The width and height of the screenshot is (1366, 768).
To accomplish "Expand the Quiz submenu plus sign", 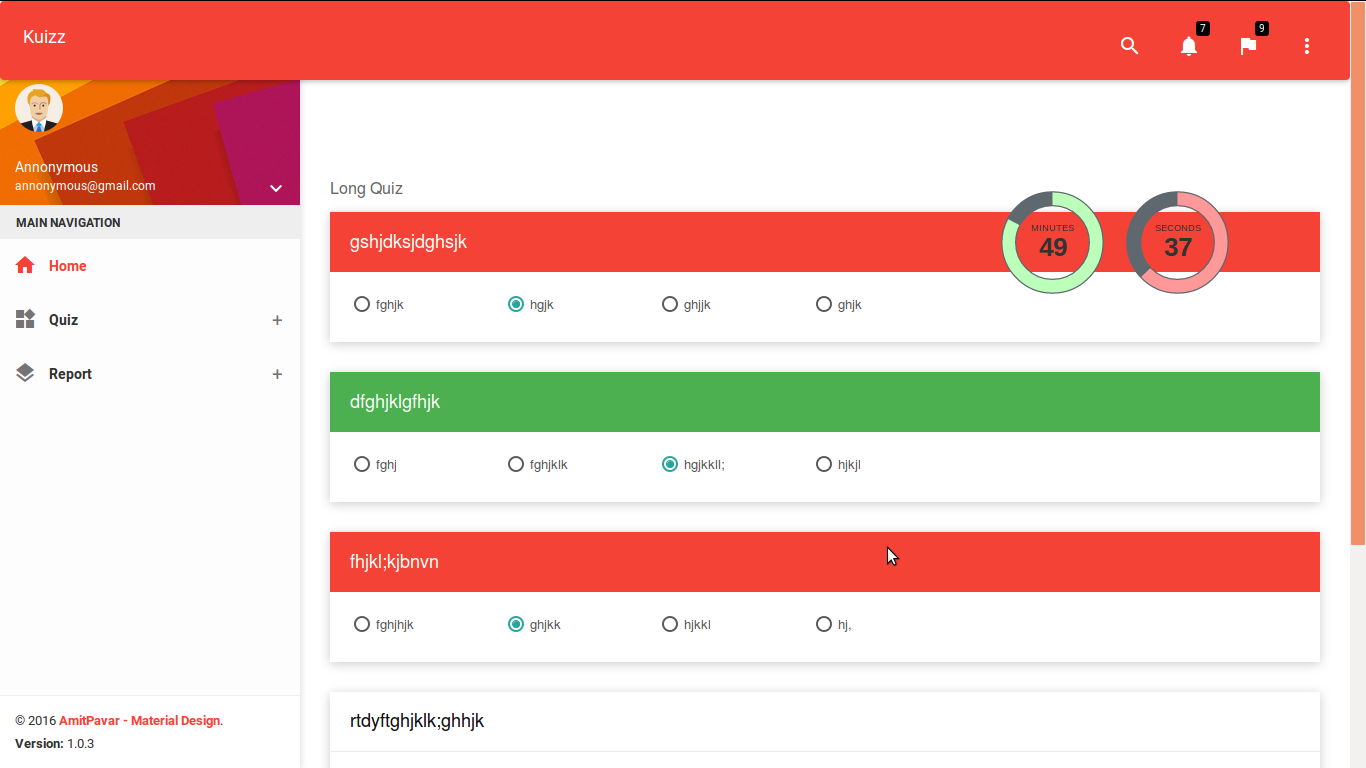I will 277,320.
